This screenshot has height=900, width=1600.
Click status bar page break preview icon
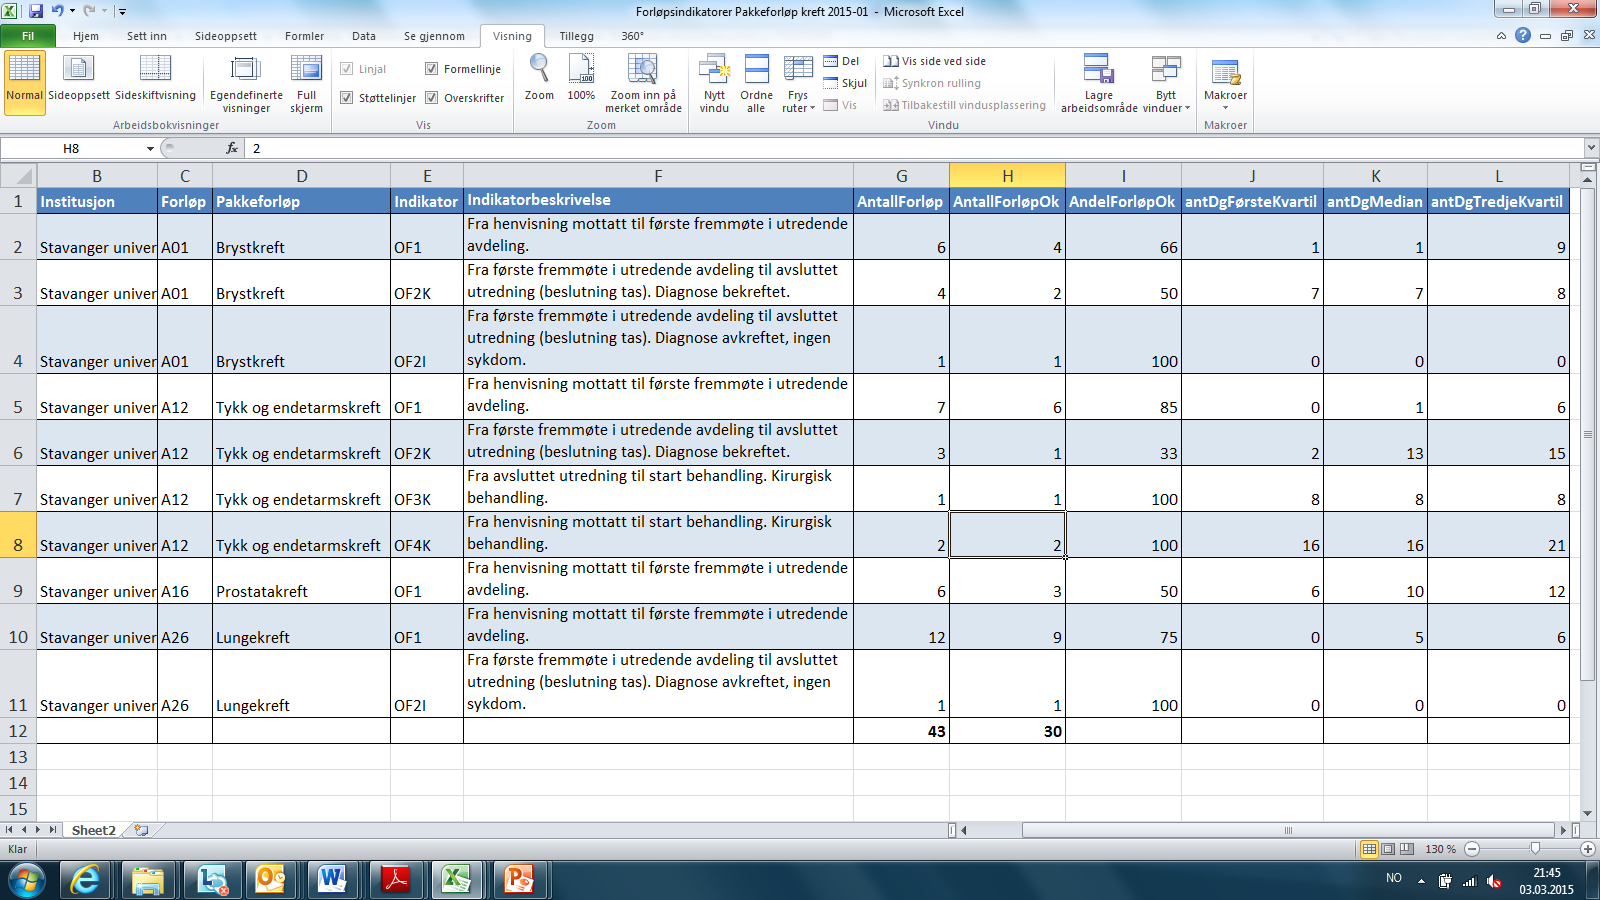pyautogui.click(x=1407, y=849)
